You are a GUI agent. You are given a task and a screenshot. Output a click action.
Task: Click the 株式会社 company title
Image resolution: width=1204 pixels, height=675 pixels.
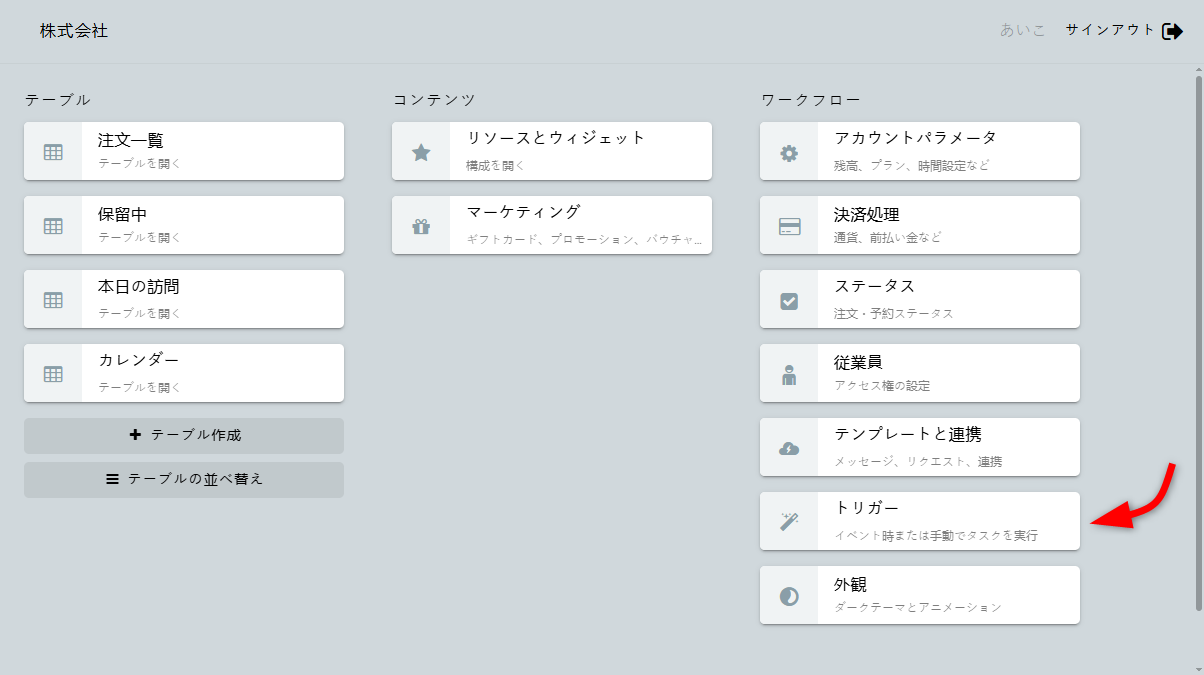[x=74, y=31]
